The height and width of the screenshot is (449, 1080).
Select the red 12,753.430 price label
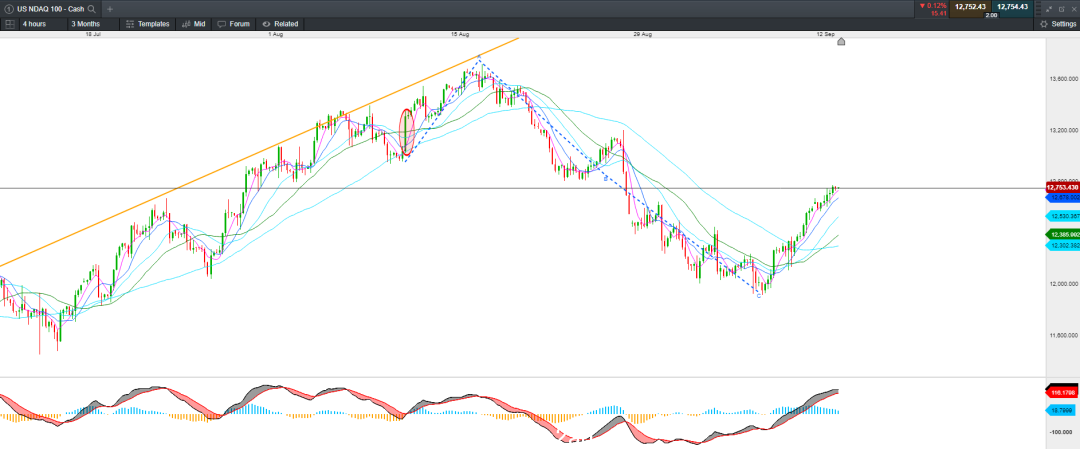1061,187
